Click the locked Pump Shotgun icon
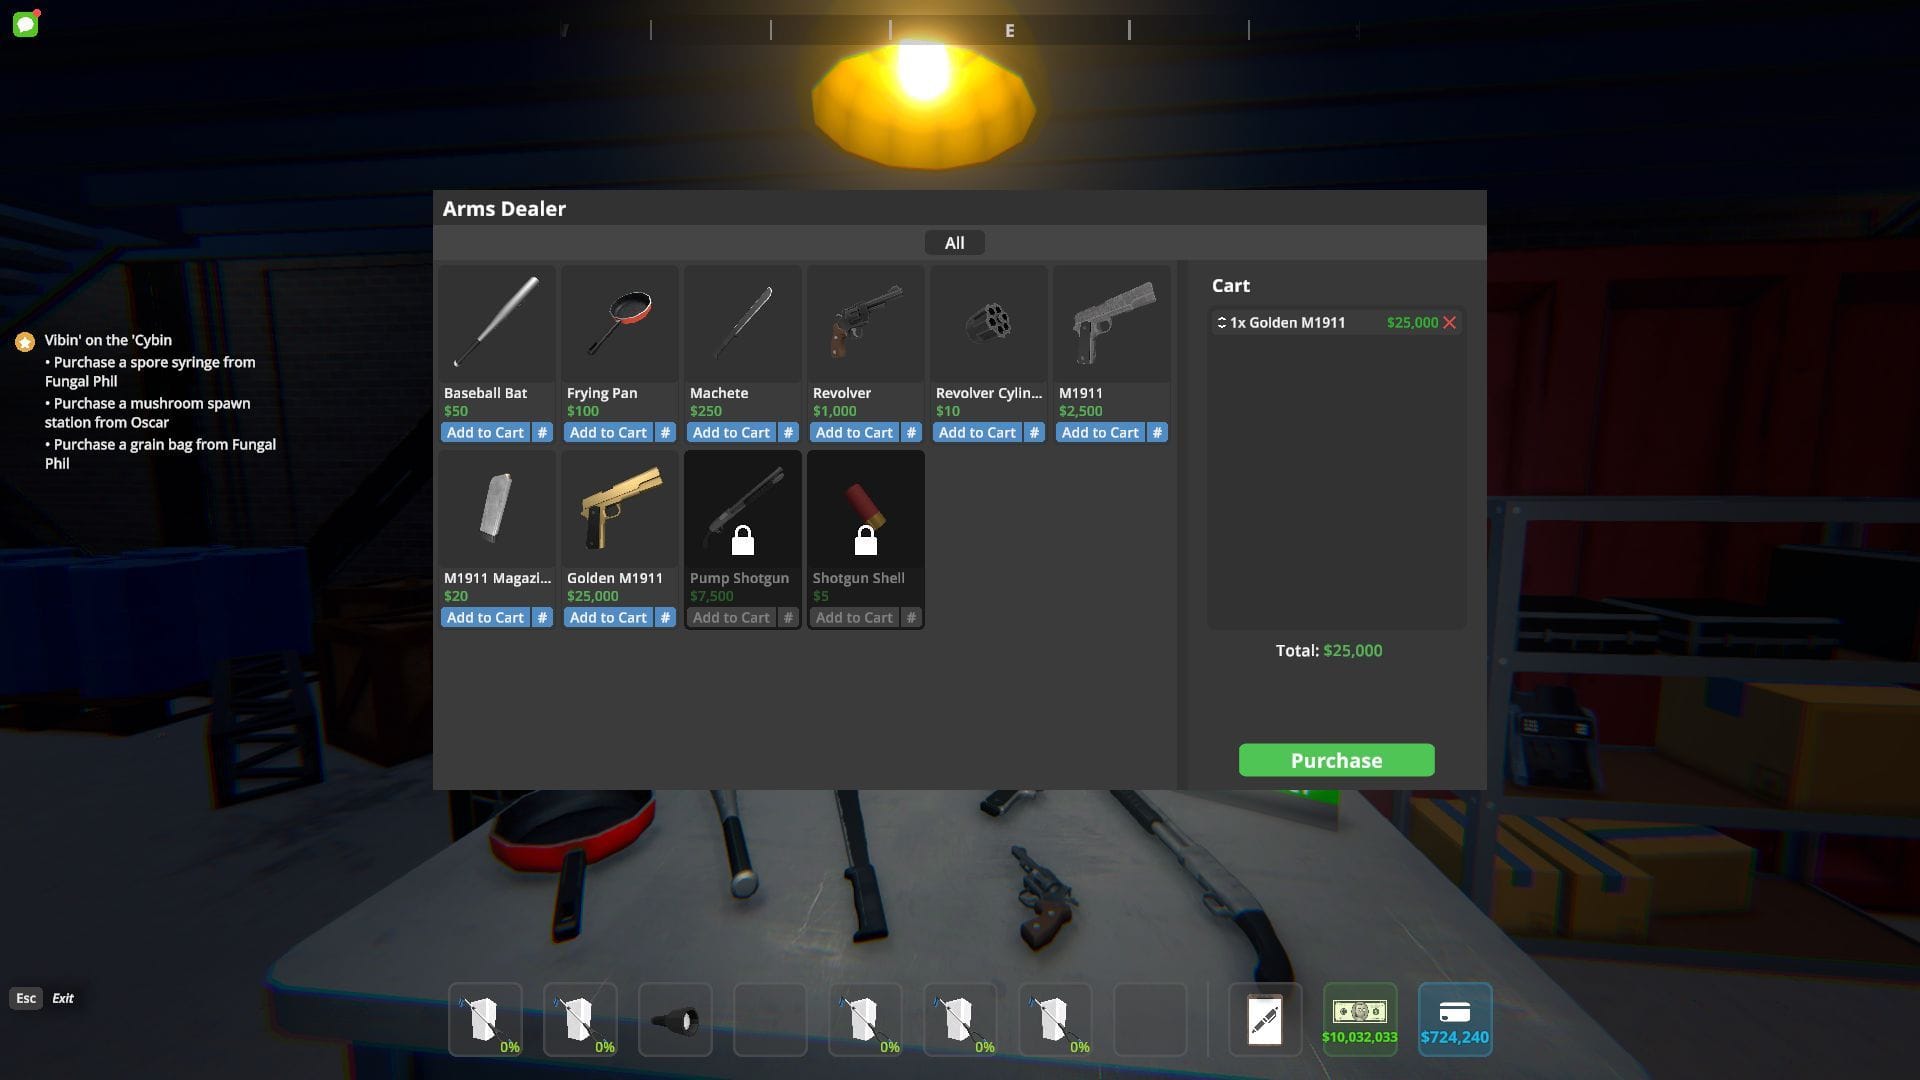Image resolution: width=1920 pixels, height=1080 pixels. point(742,510)
